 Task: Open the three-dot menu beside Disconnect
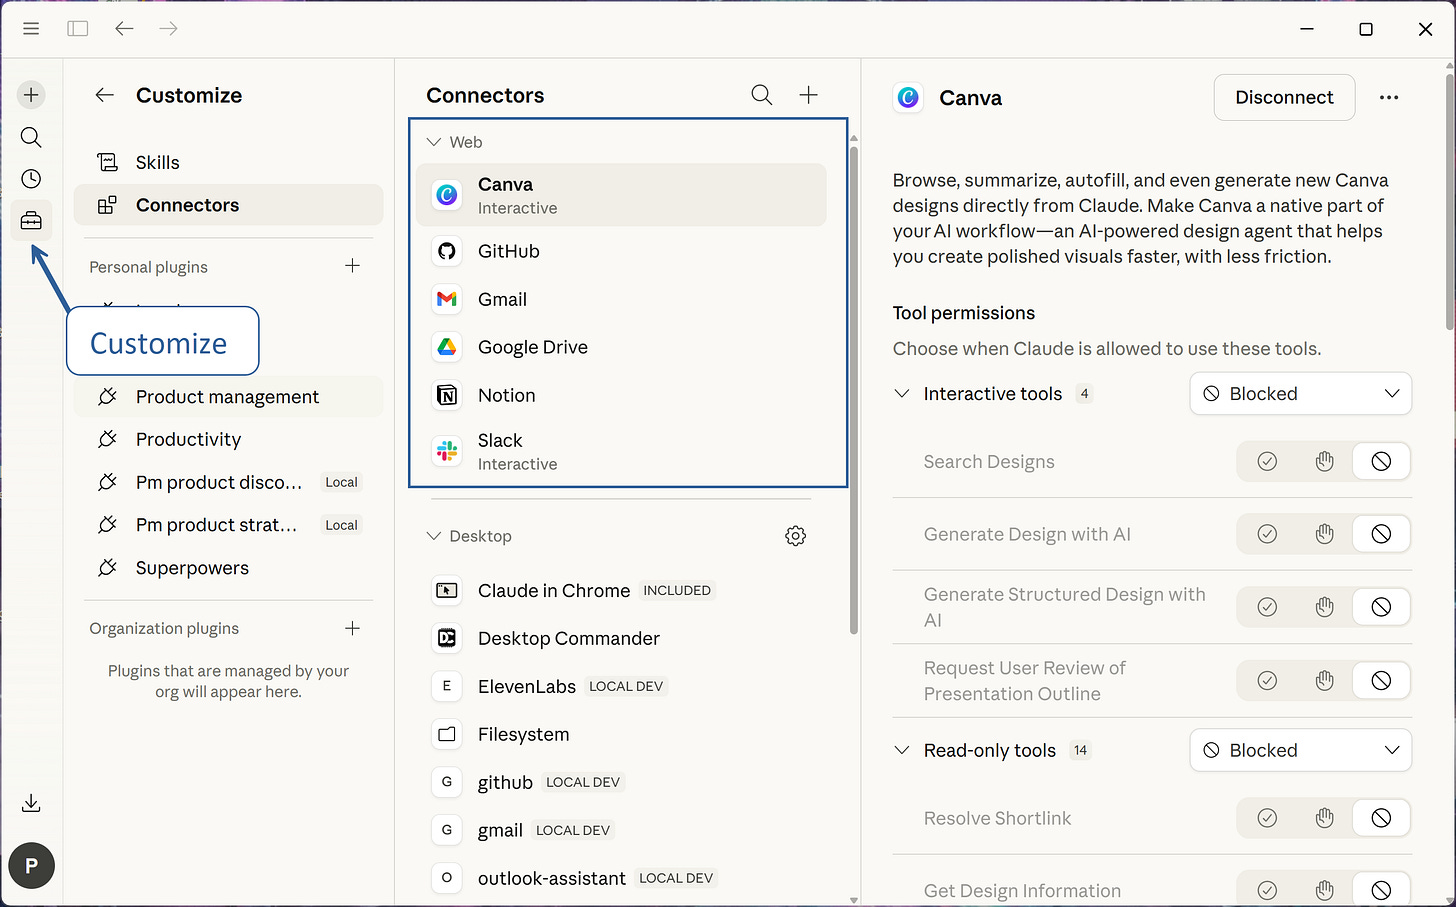click(x=1389, y=97)
